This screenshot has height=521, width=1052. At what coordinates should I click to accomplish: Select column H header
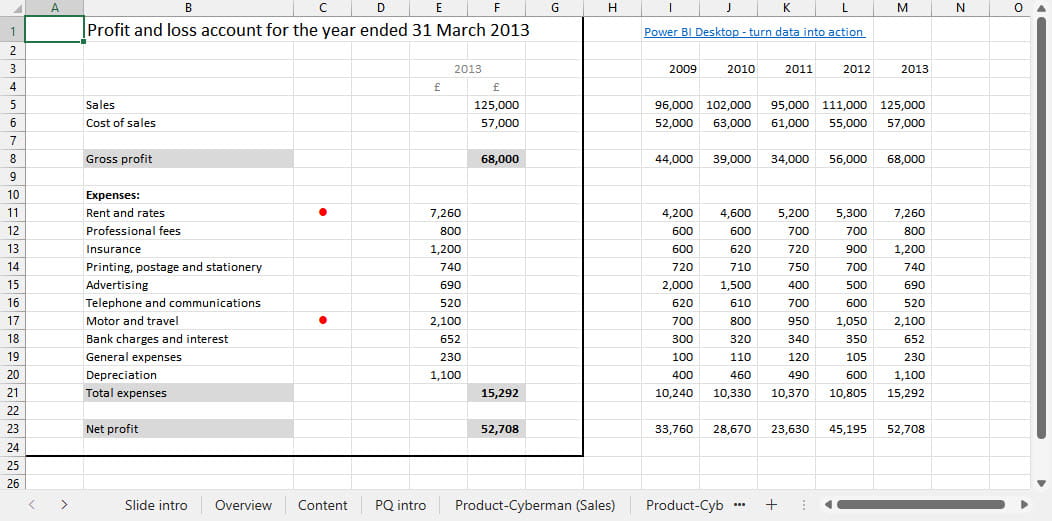coord(613,8)
